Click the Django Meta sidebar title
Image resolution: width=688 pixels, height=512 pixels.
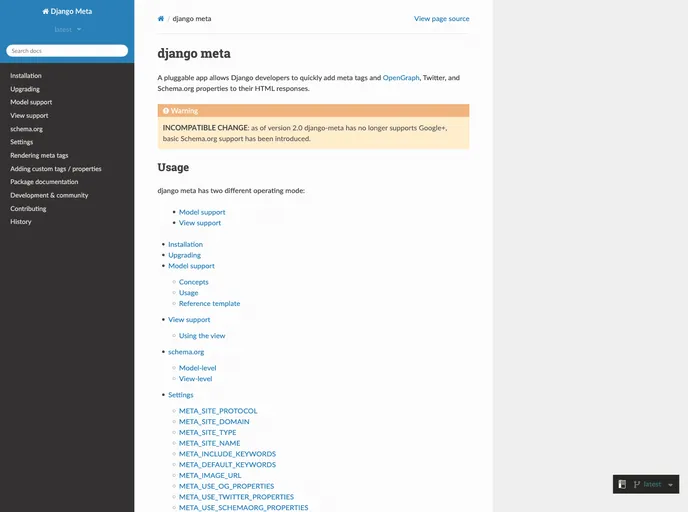point(67,11)
